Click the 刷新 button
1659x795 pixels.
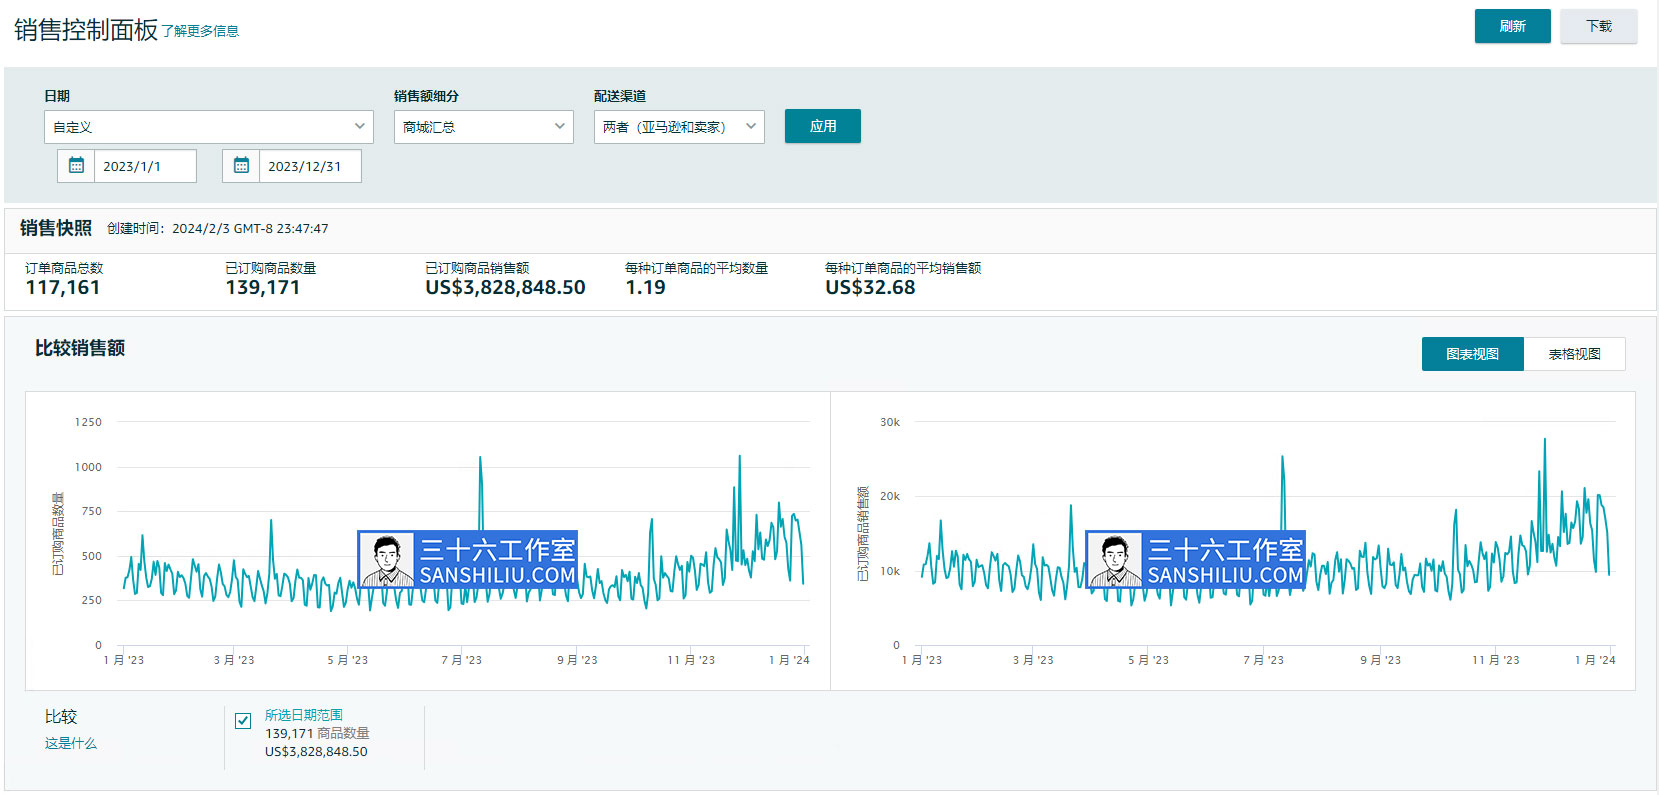[x=1513, y=26]
